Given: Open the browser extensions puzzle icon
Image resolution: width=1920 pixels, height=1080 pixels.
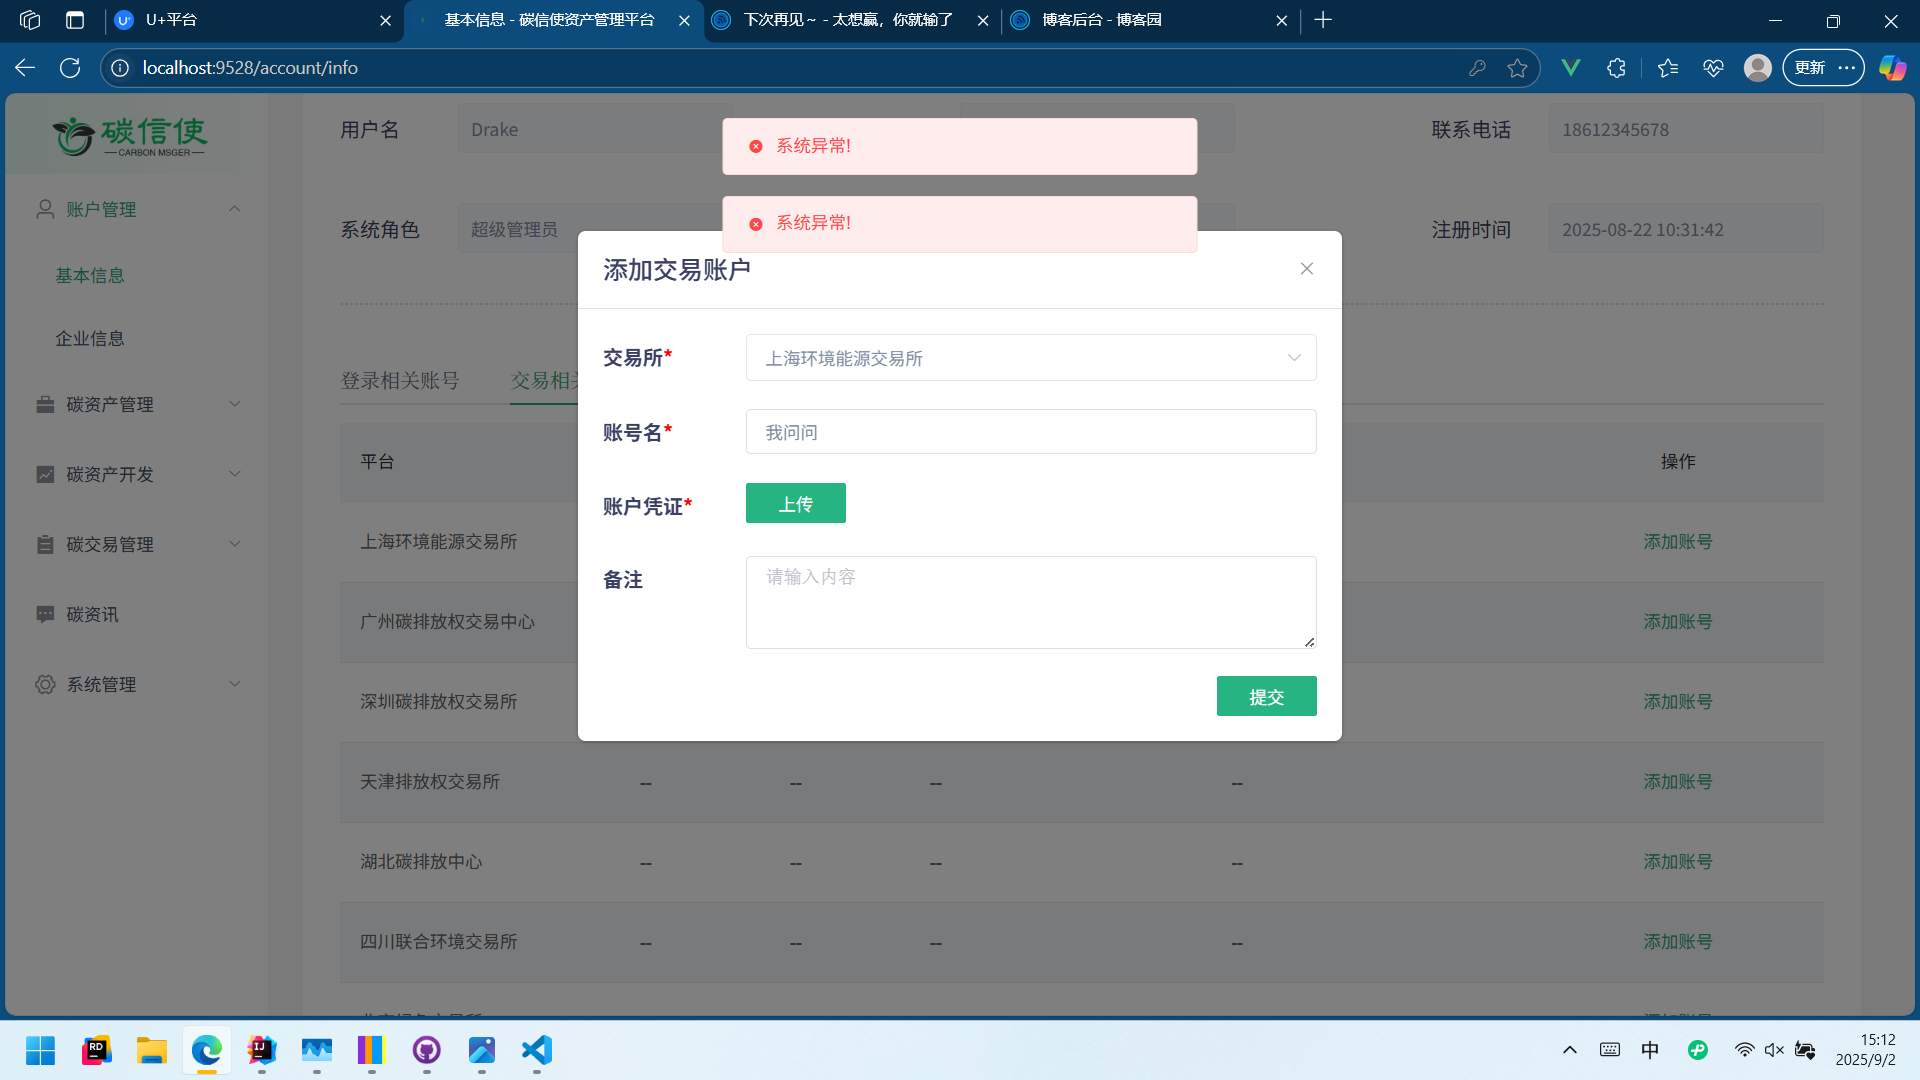Looking at the screenshot, I should click(x=1616, y=68).
